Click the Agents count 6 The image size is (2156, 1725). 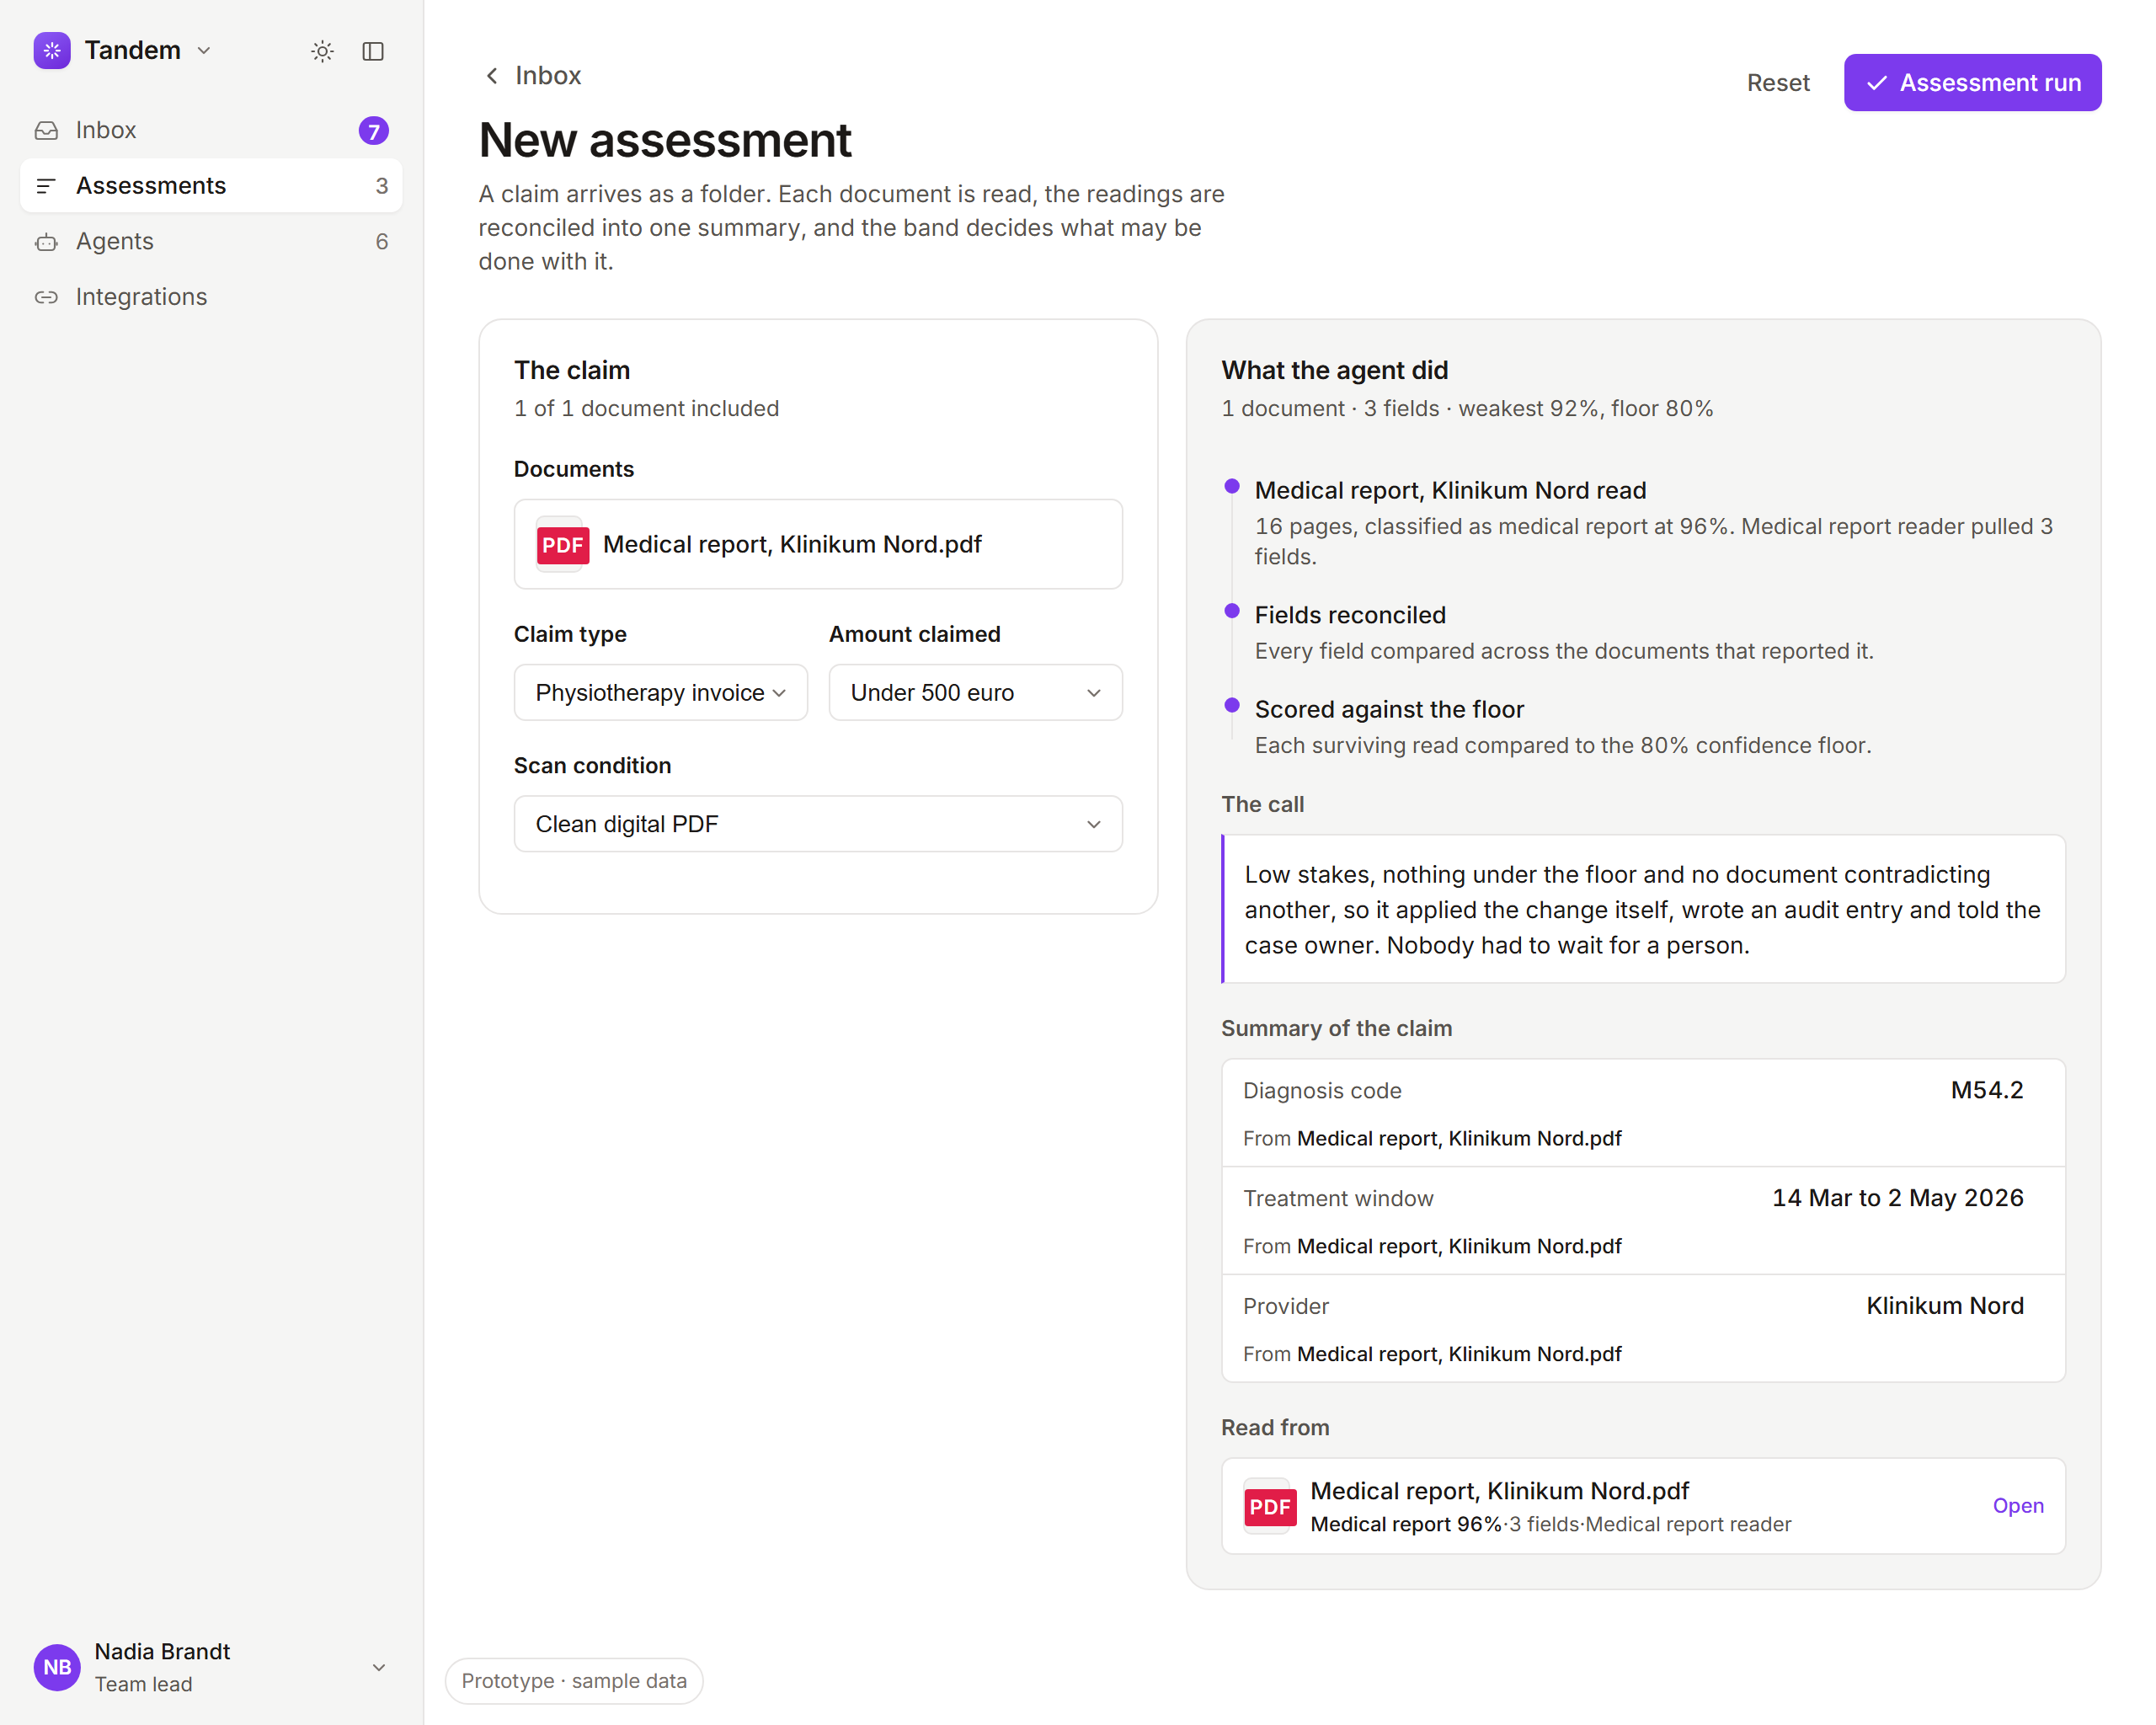tap(381, 242)
